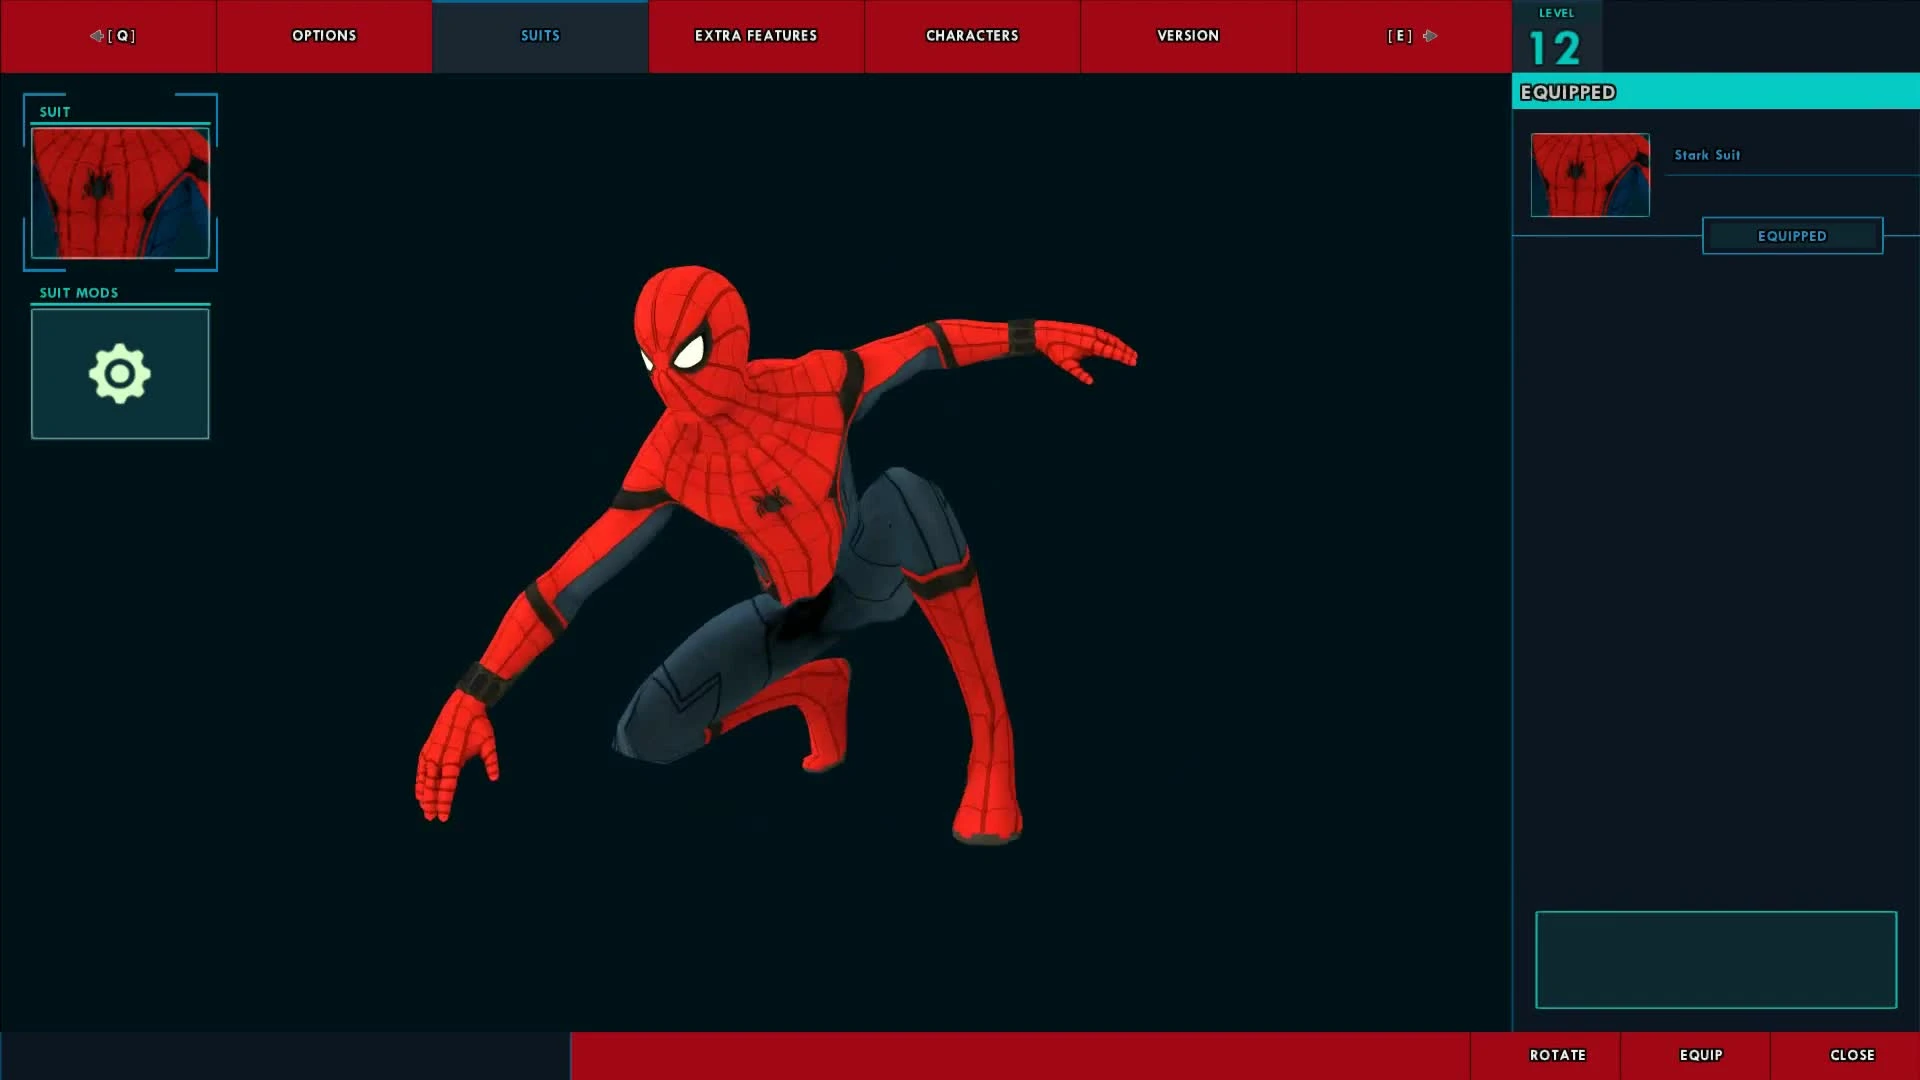Switch to the Suits tab

pyautogui.click(x=540, y=36)
